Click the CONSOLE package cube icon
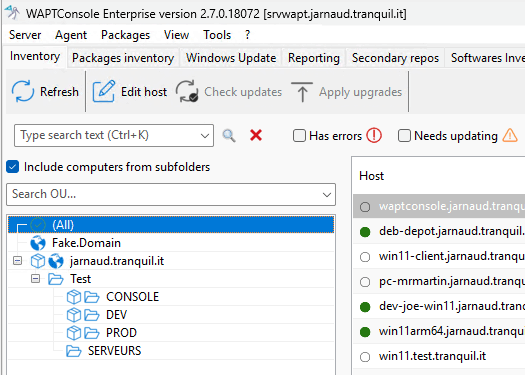Viewport: 525px width, 375px height. pos(74,297)
